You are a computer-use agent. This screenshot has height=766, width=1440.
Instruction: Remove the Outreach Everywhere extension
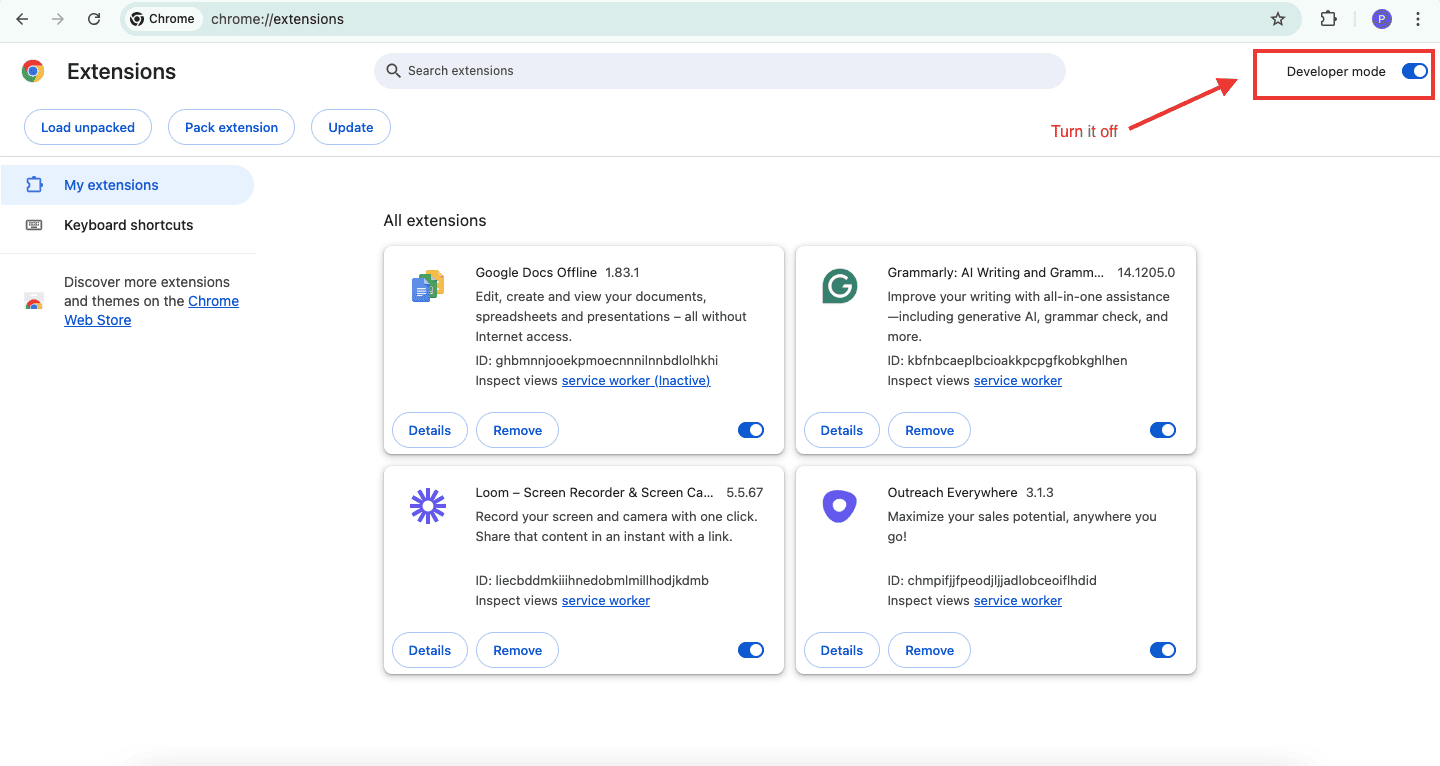pos(930,650)
